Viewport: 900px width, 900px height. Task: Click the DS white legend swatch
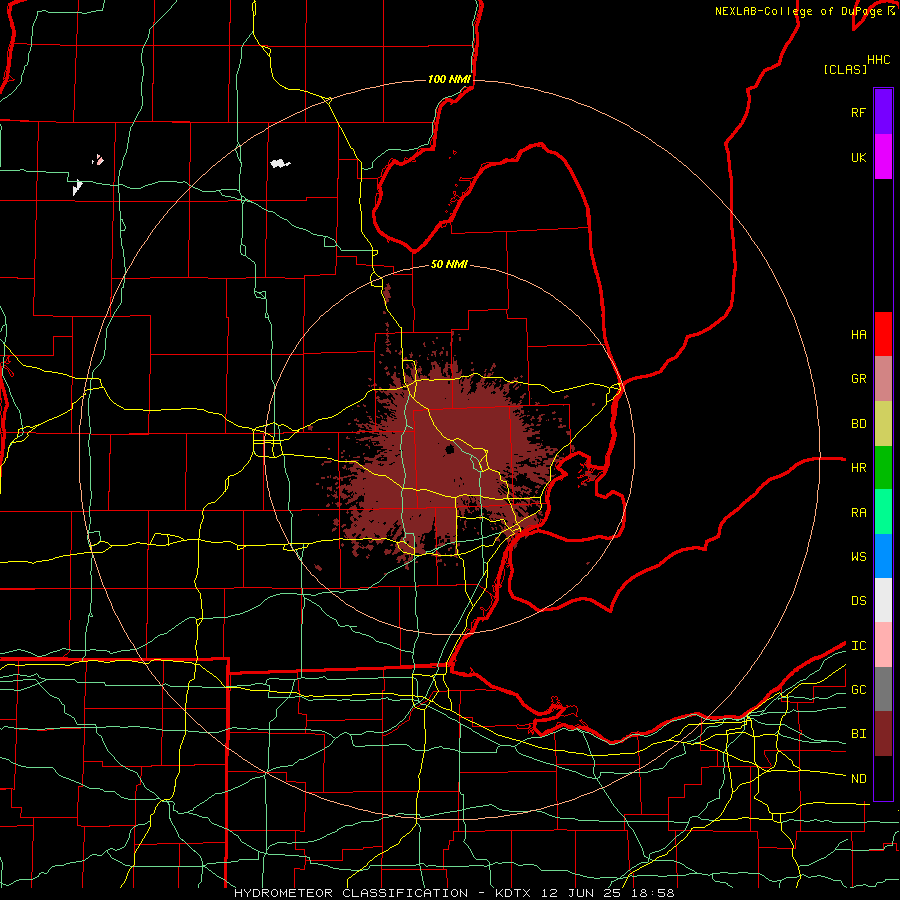(883, 600)
